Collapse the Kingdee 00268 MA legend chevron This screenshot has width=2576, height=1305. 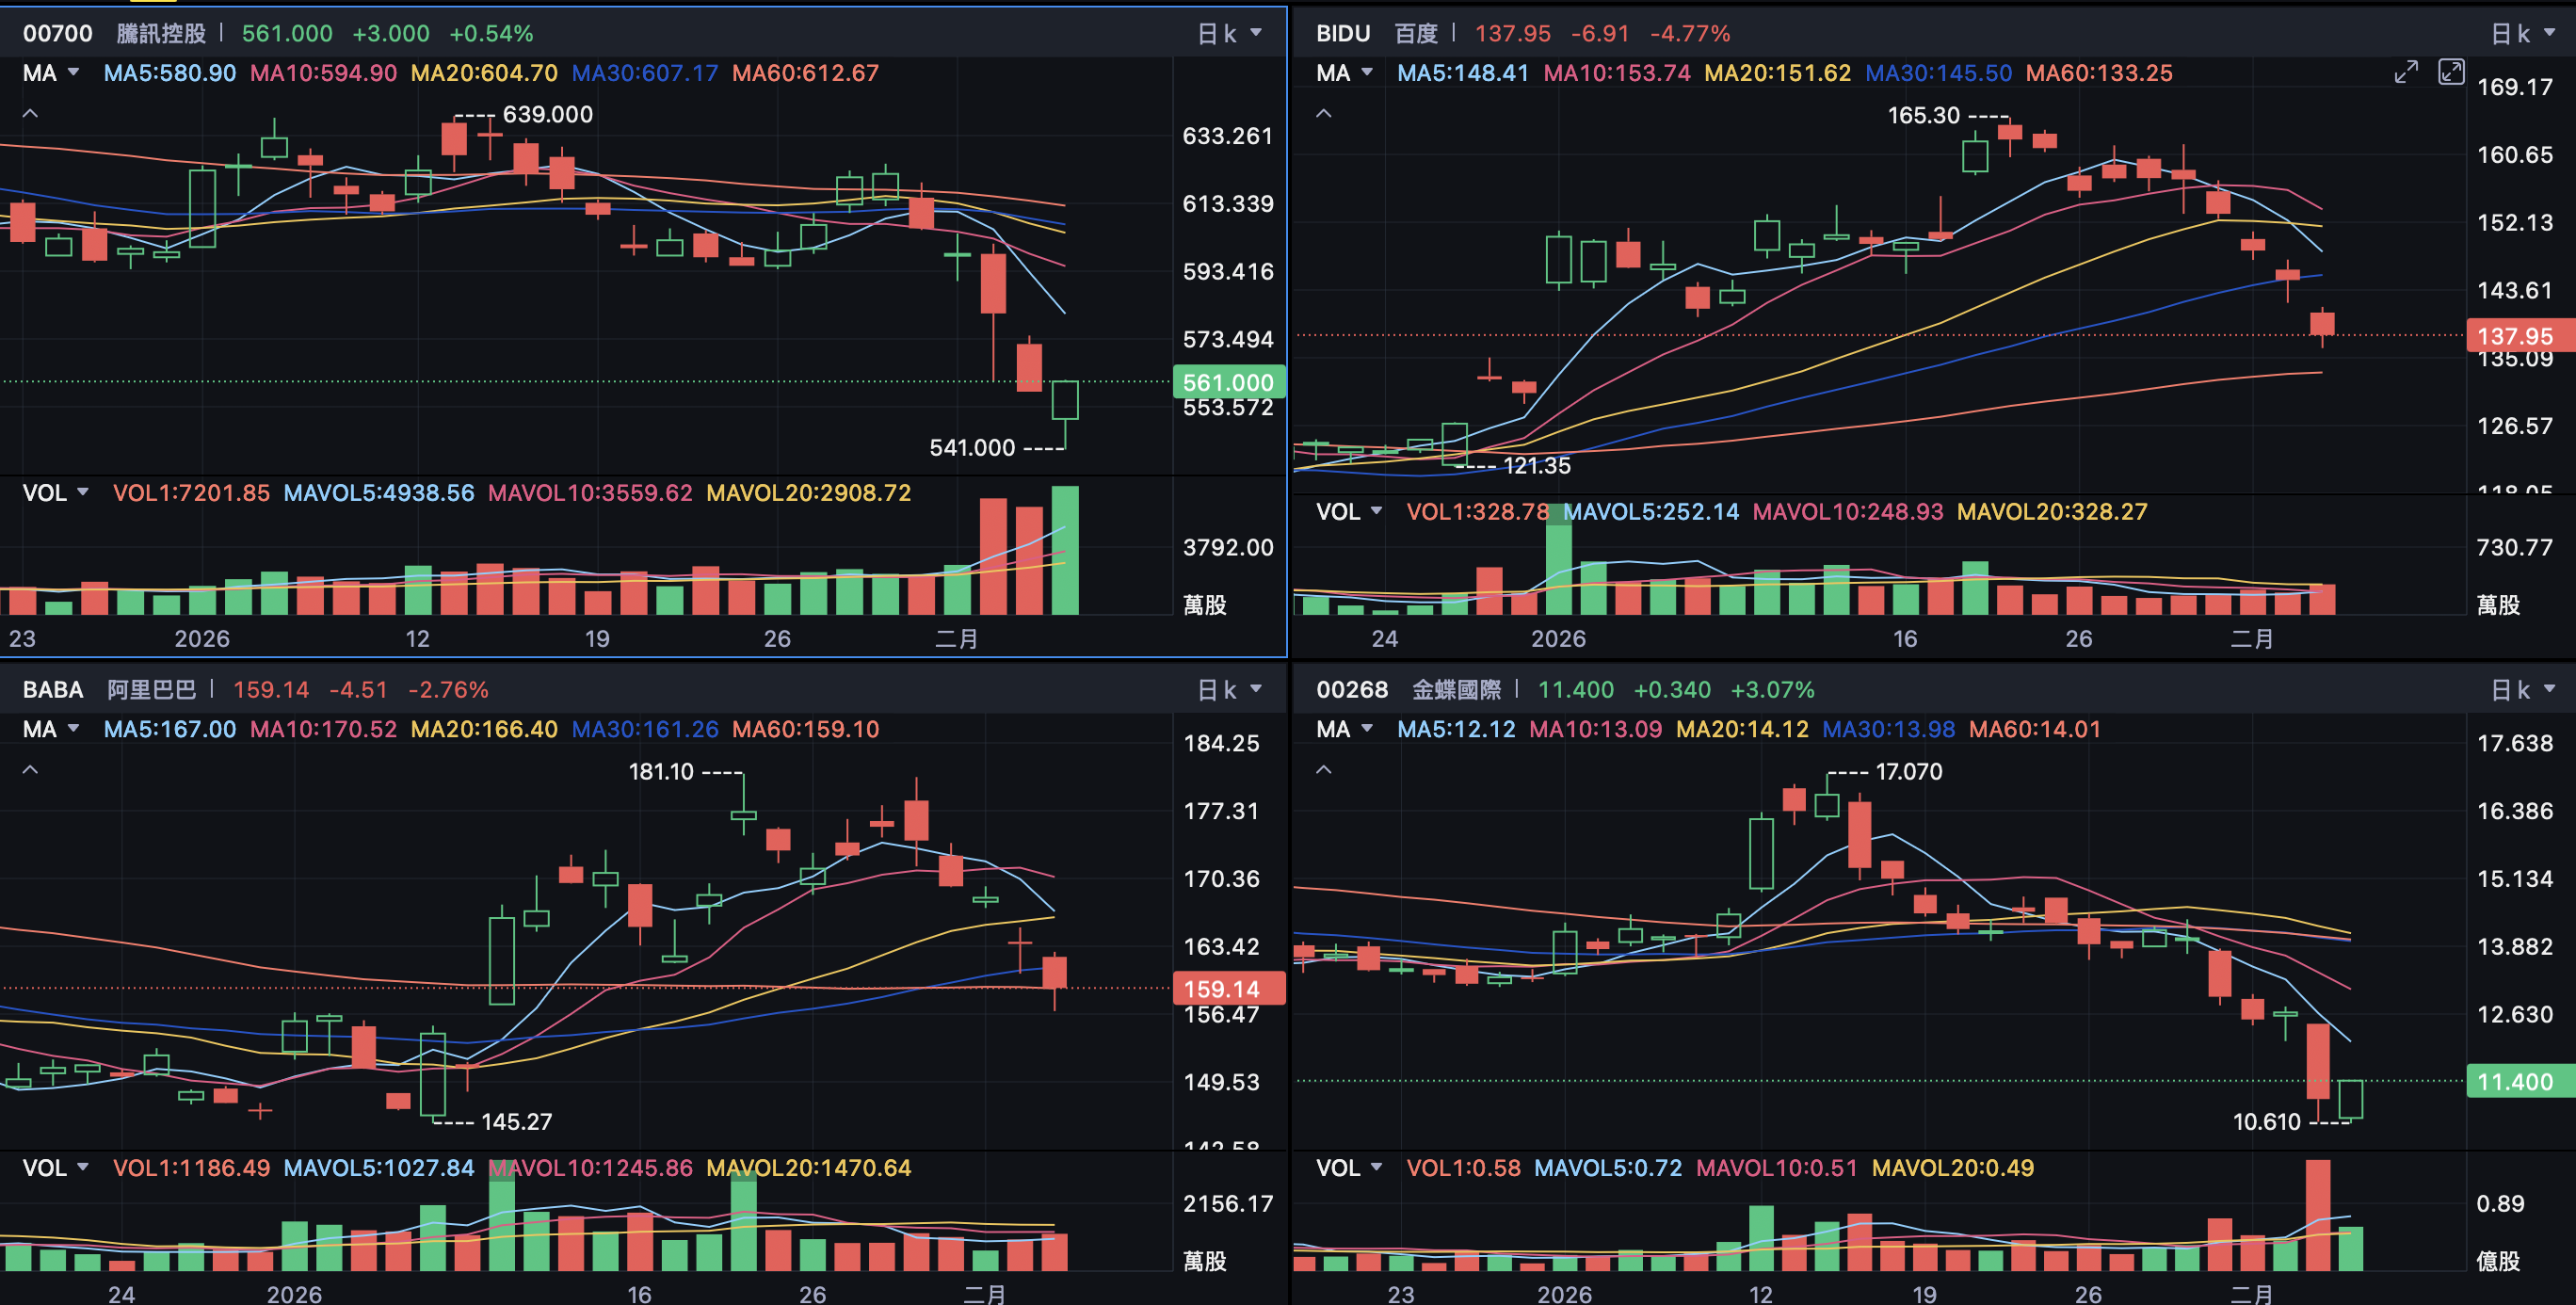pyautogui.click(x=1323, y=770)
